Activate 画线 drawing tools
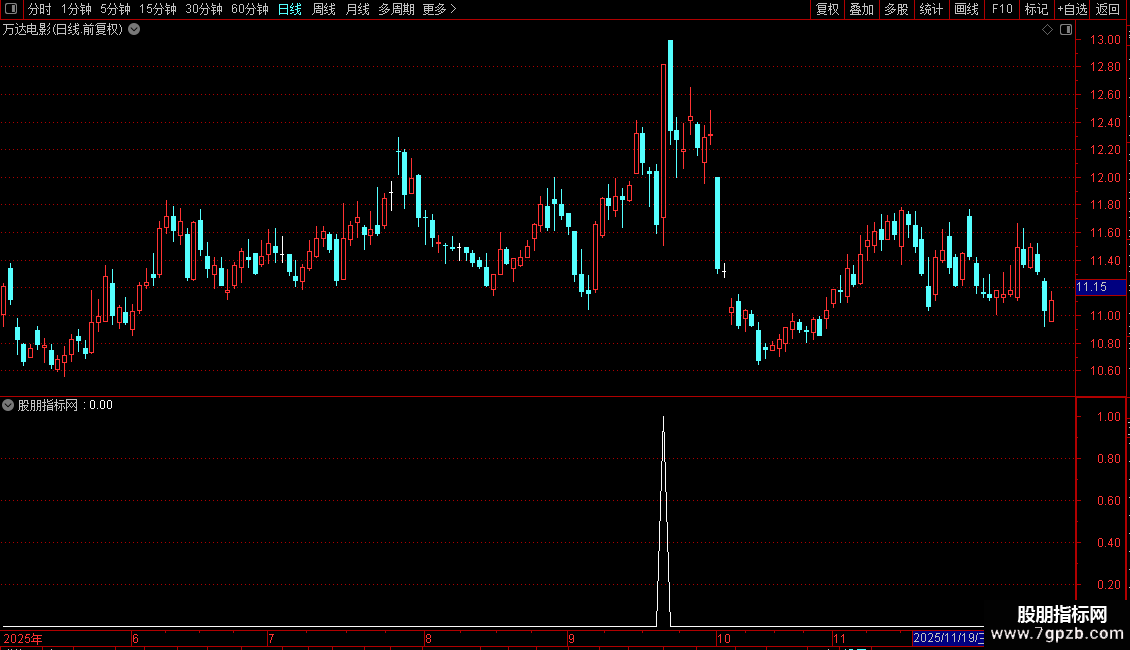Image resolution: width=1130 pixels, height=650 pixels. (966, 9)
